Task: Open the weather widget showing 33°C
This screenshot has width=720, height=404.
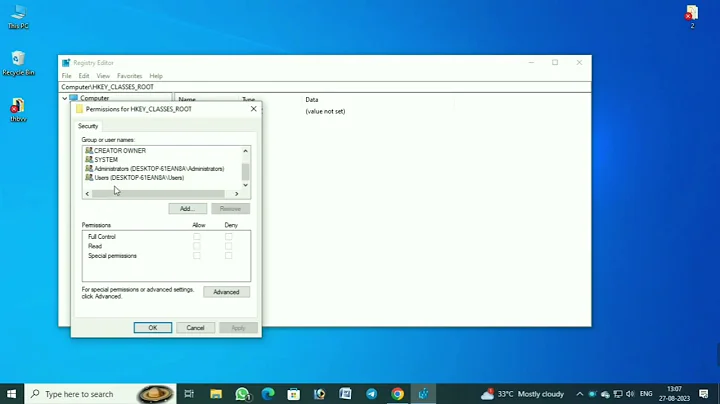Action: tap(523, 394)
